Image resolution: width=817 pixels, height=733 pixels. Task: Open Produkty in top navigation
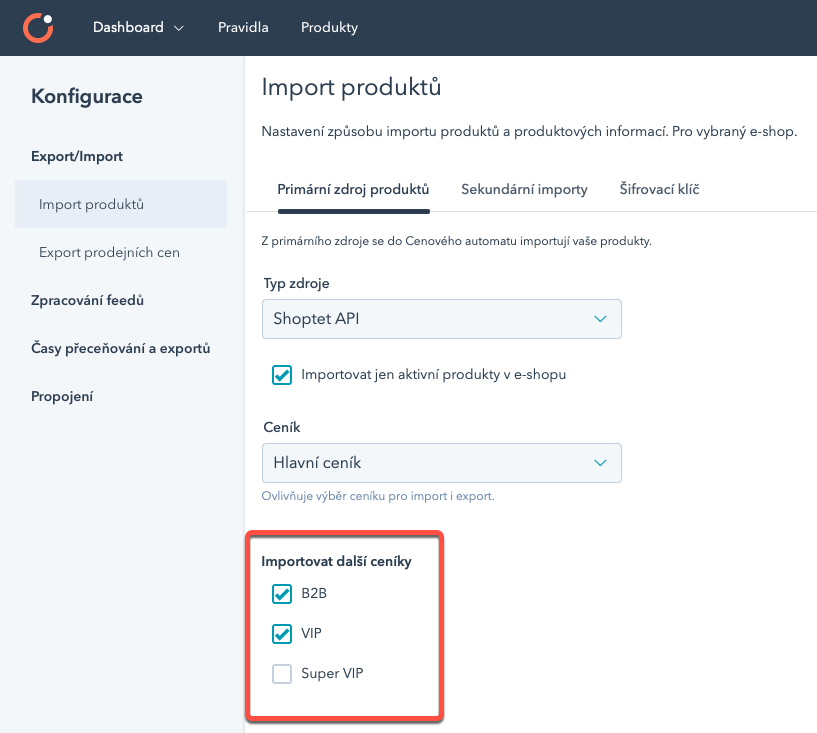pyautogui.click(x=329, y=27)
